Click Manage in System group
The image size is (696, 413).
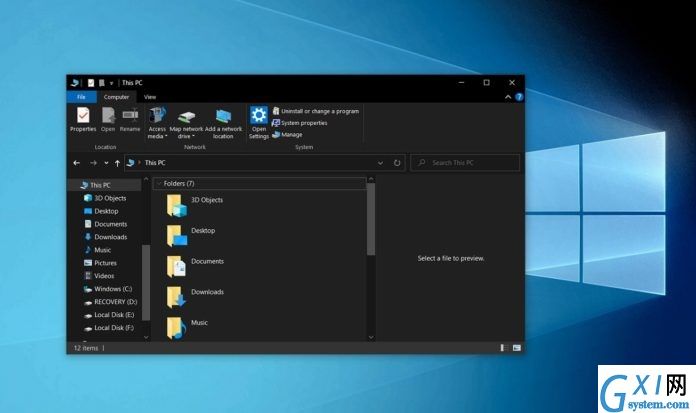click(x=287, y=135)
